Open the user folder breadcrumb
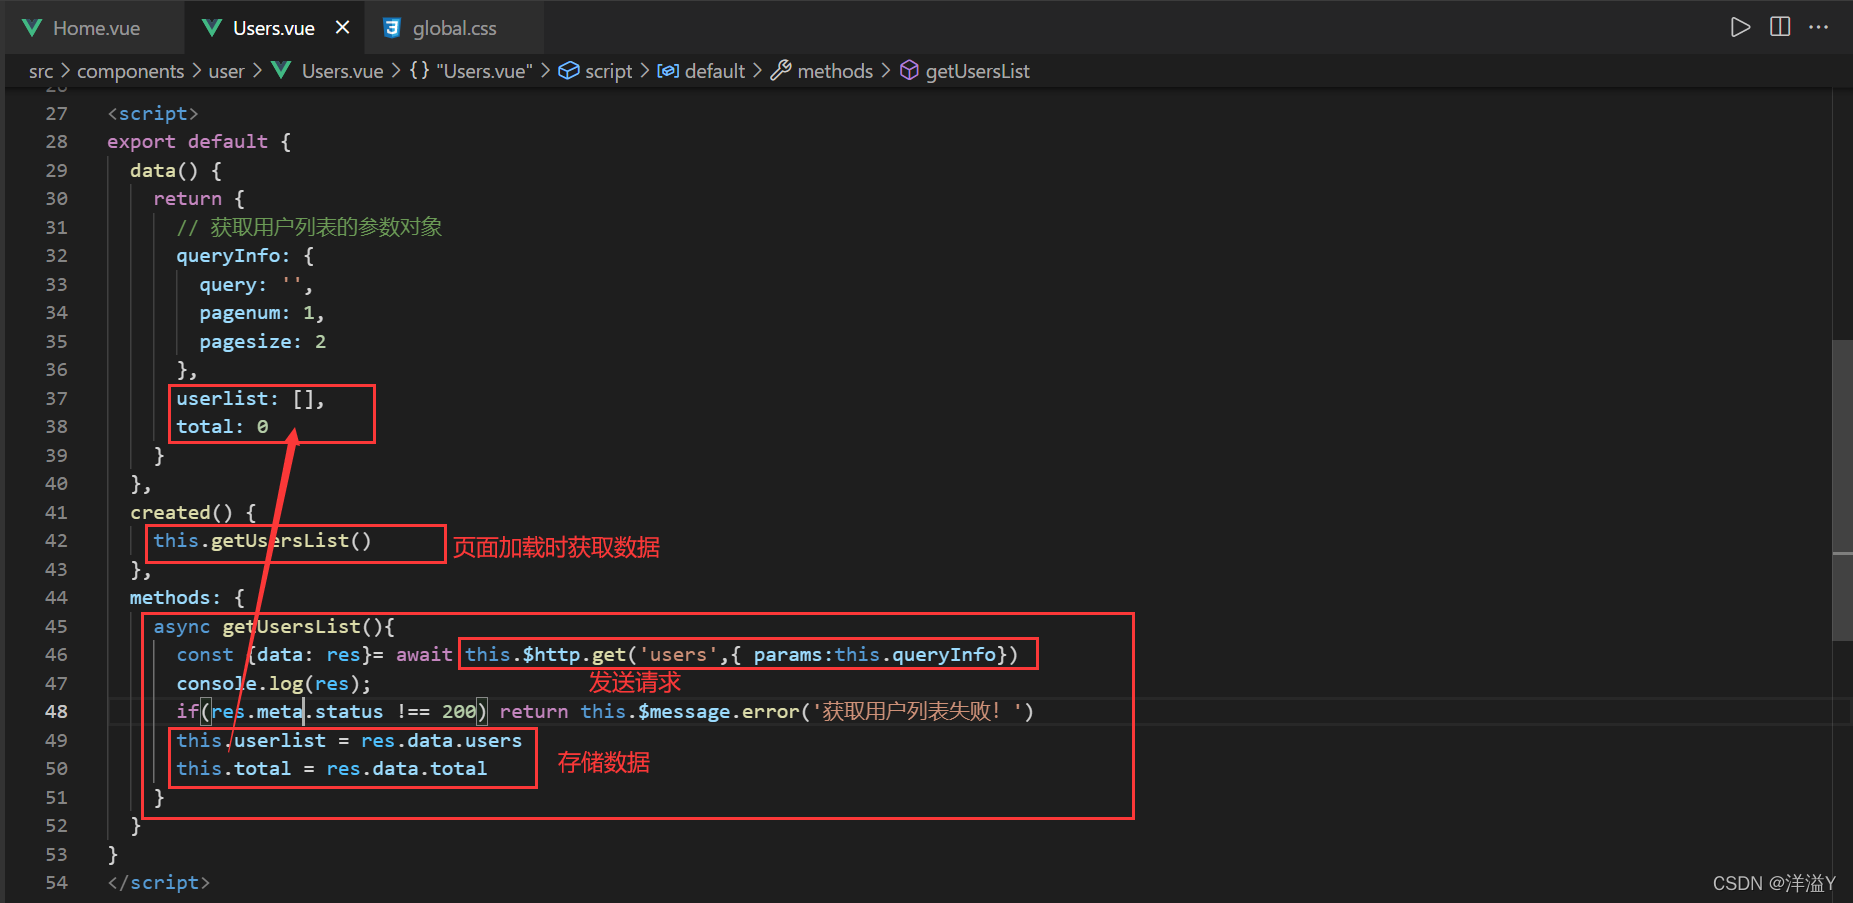1853x903 pixels. pos(226,71)
